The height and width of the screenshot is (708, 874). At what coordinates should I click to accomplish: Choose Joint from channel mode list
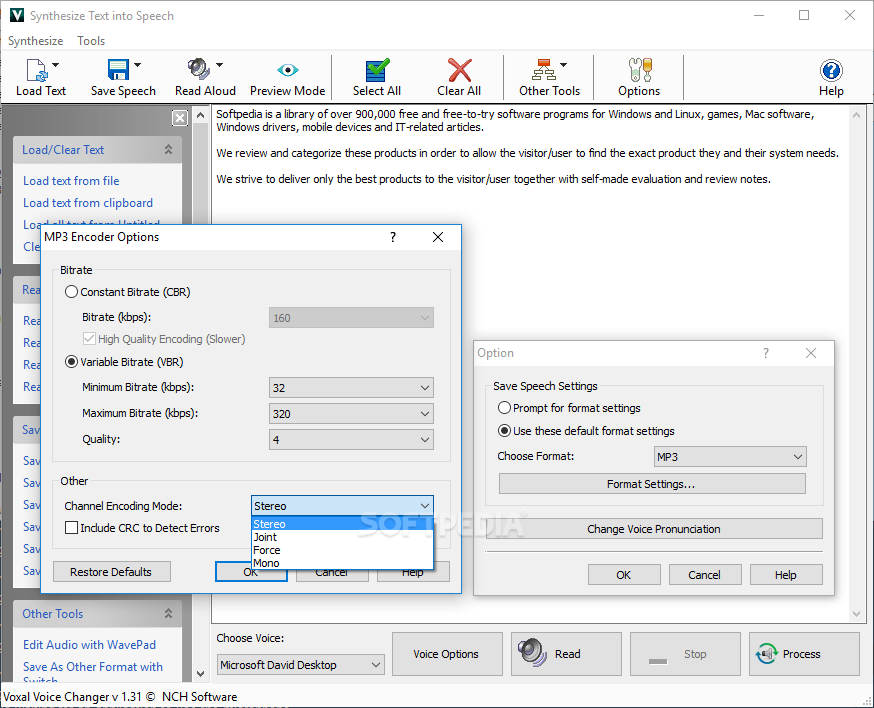coord(342,537)
